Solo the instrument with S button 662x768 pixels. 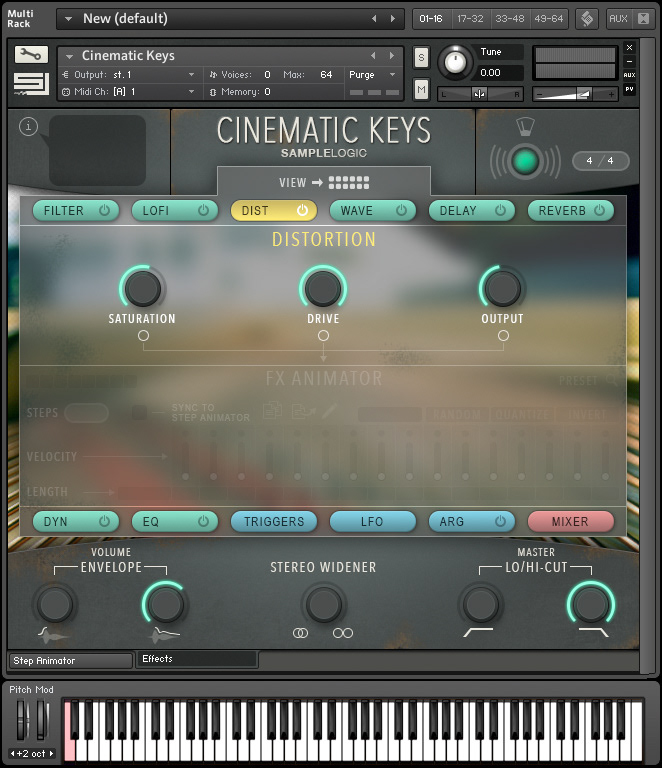pyautogui.click(x=421, y=58)
